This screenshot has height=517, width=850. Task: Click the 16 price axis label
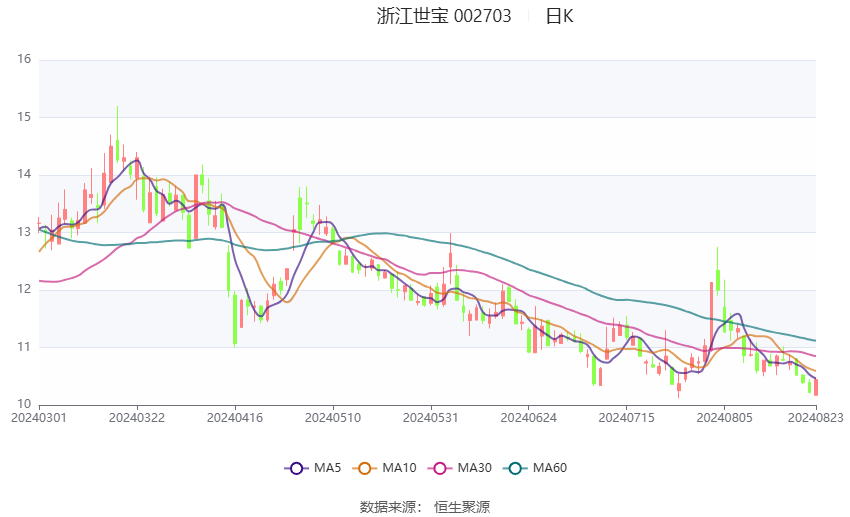click(x=24, y=59)
